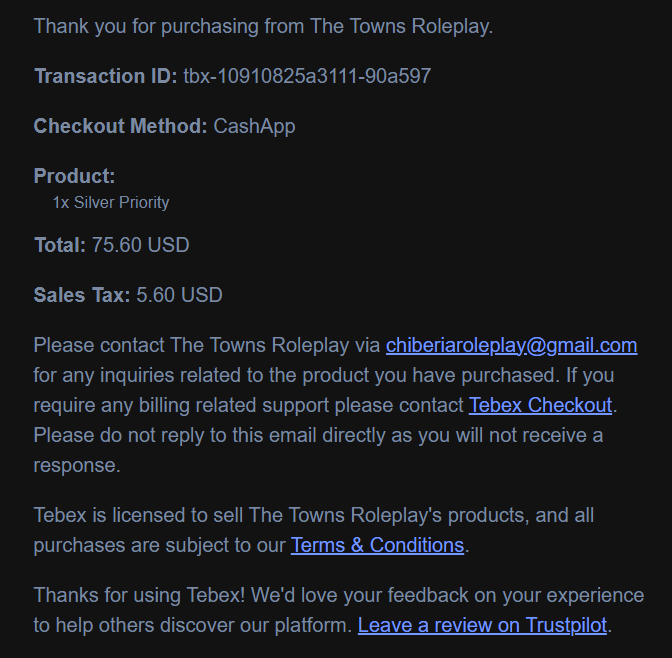Click the transaction ID tbx-10910825a3111-90a597
This screenshot has height=658, width=672.
(x=307, y=76)
